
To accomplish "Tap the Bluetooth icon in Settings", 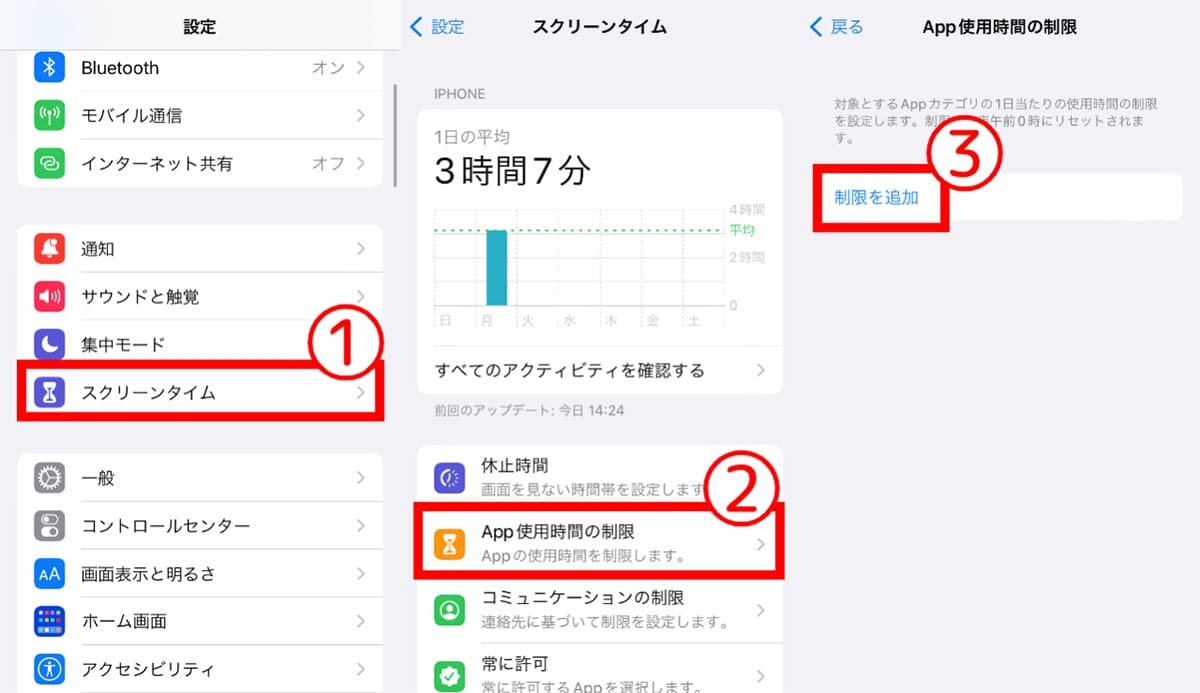I will [x=49, y=67].
